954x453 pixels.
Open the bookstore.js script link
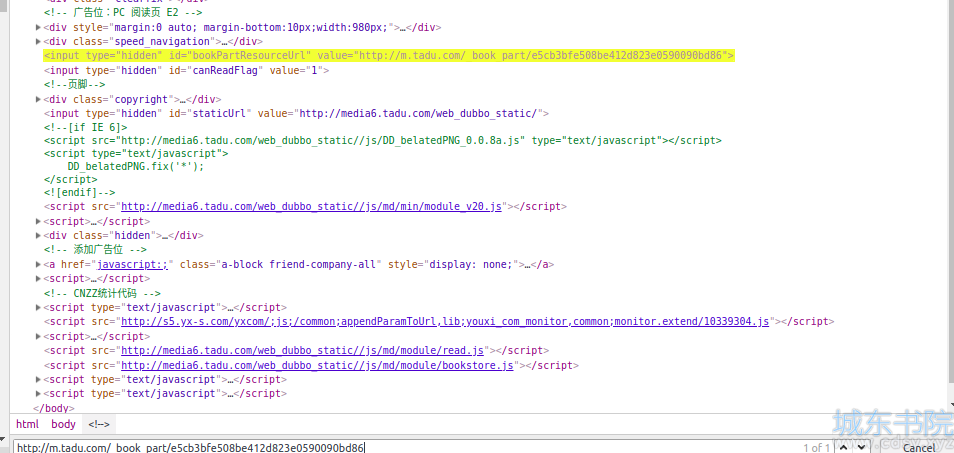[x=318, y=365]
